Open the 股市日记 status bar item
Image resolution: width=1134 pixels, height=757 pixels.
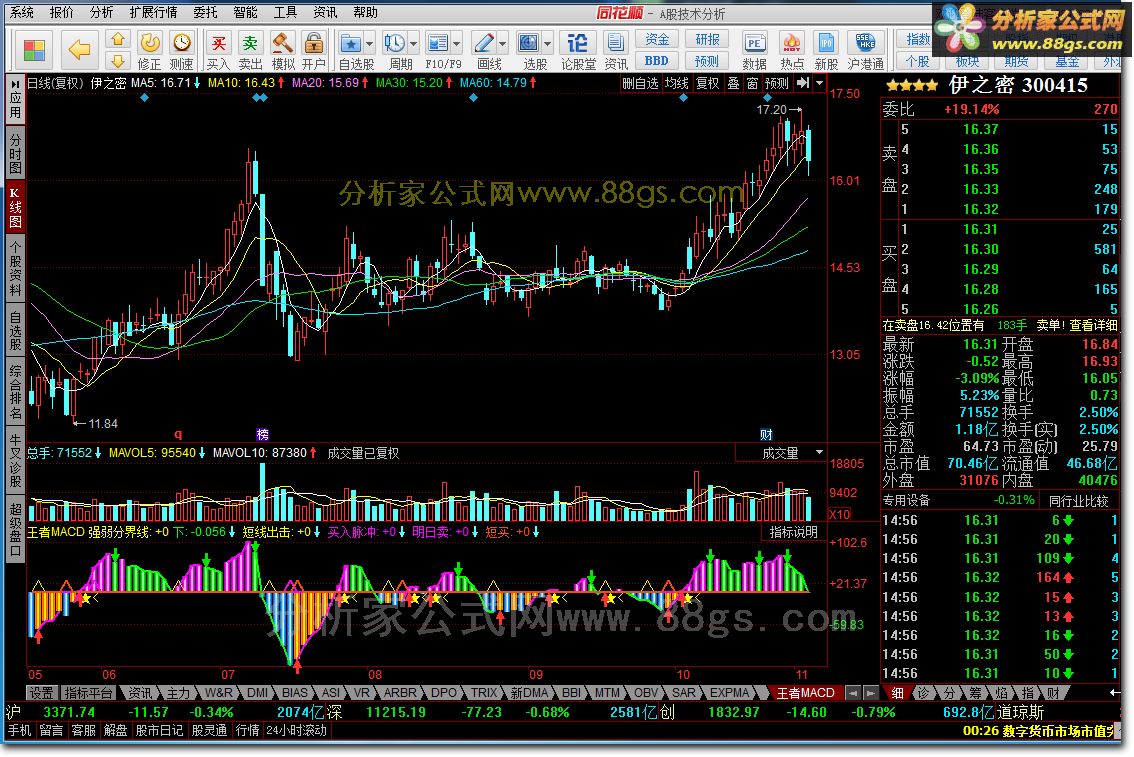(x=159, y=730)
